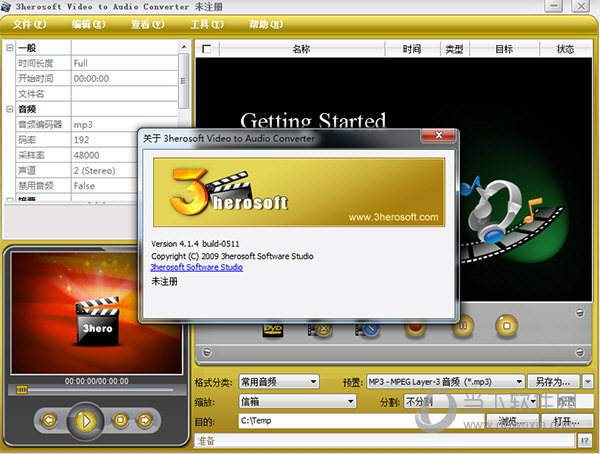The height and width of the screenshot is (454, 600).
Task: Pause conversion with the yellow pause button
Action: tap(463, 327)
